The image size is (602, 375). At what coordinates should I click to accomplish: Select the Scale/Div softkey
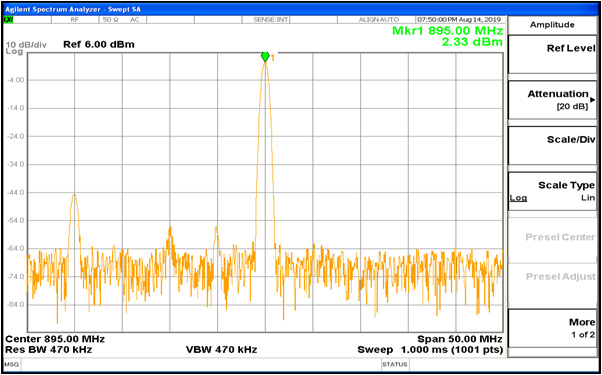pos(552,145)
